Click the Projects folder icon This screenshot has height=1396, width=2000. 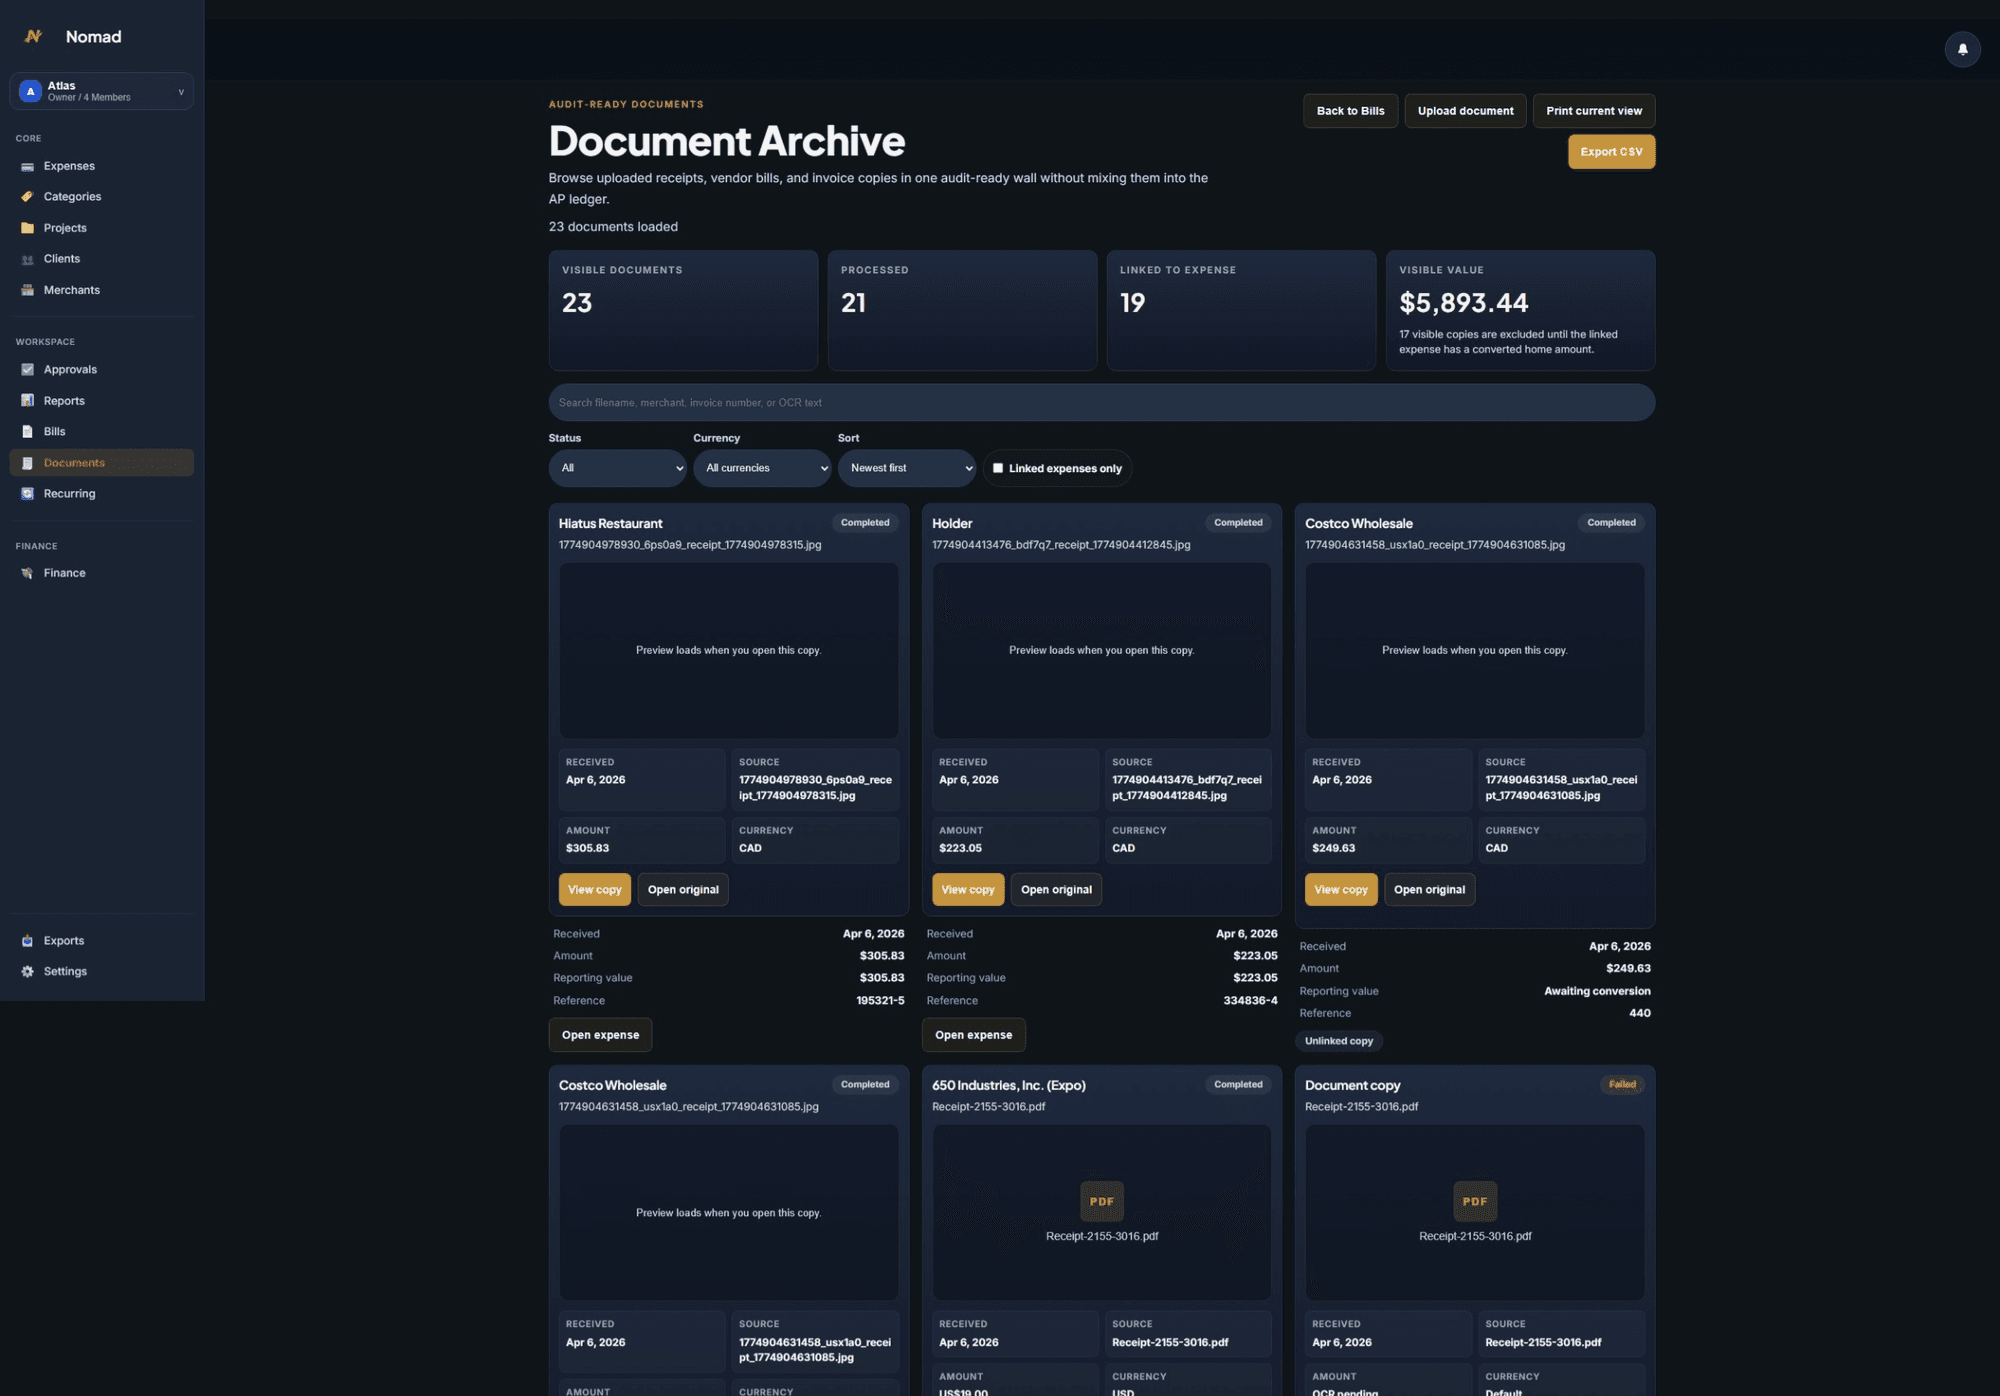[x=27, y=228]
